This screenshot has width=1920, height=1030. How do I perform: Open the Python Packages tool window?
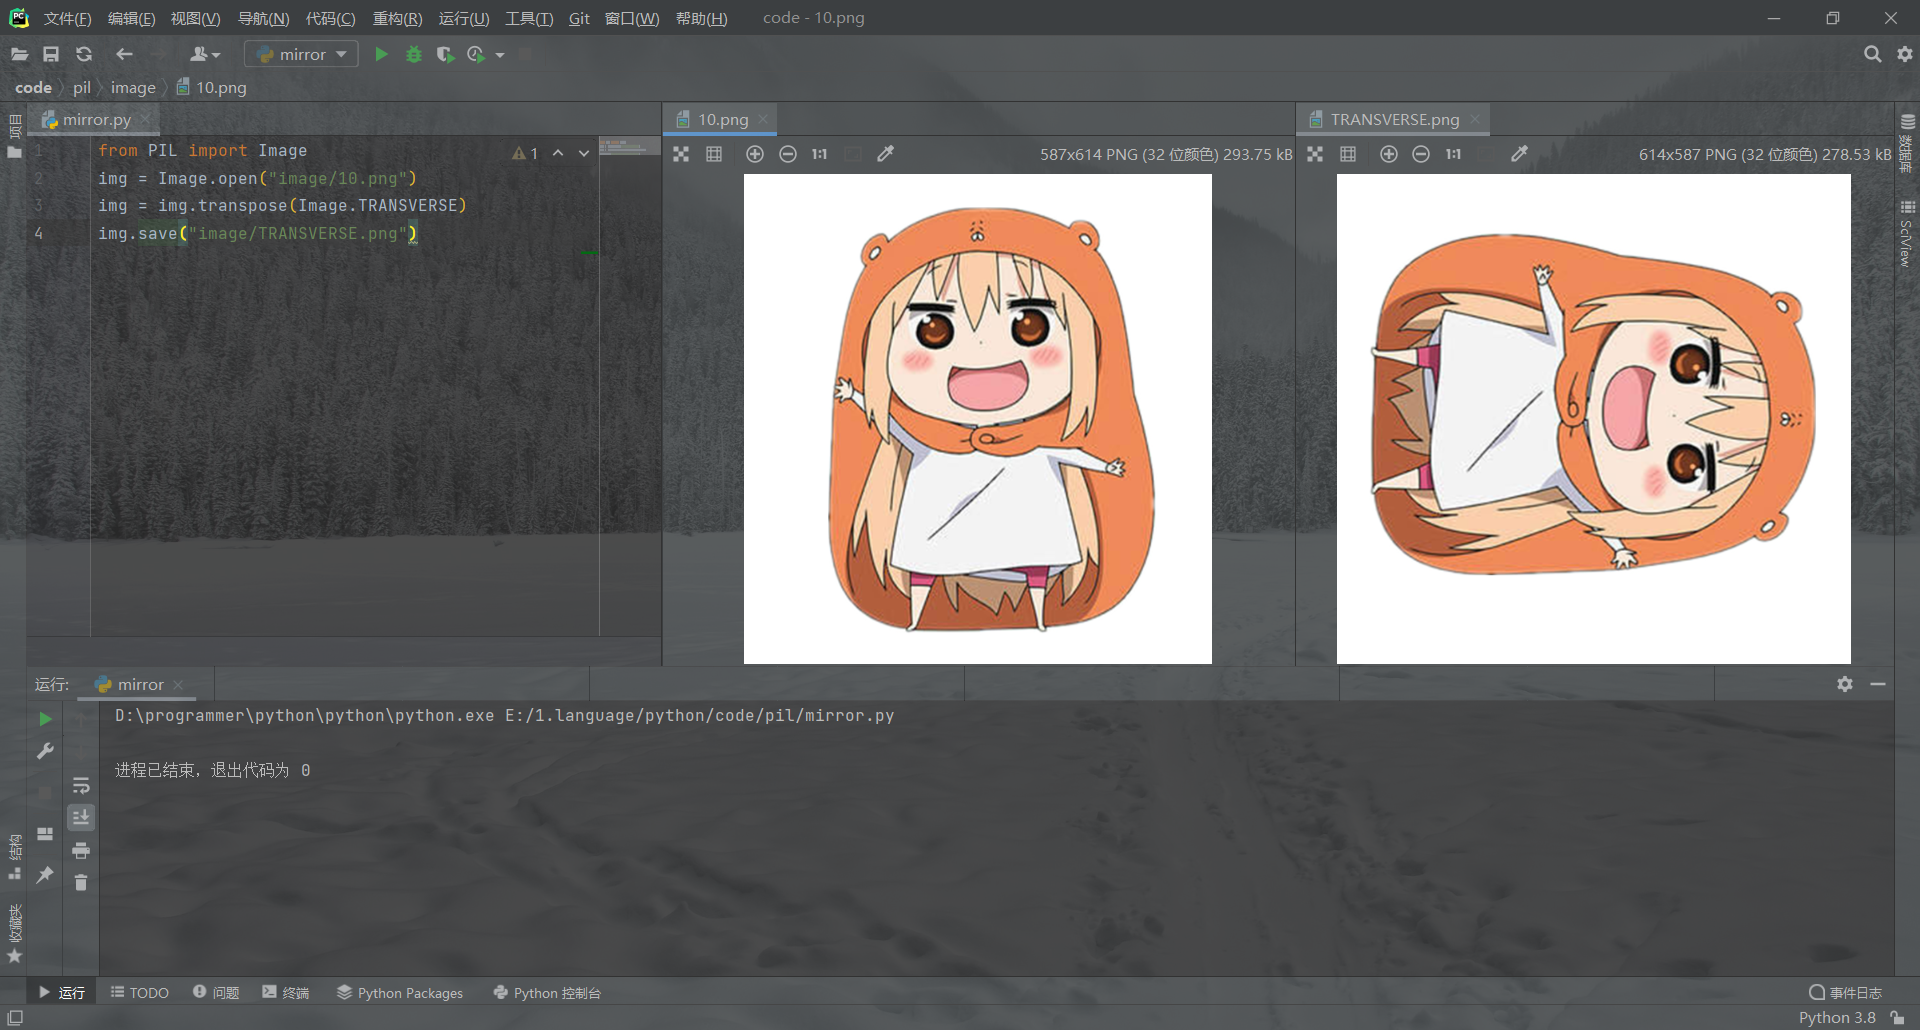coord(400,993)
